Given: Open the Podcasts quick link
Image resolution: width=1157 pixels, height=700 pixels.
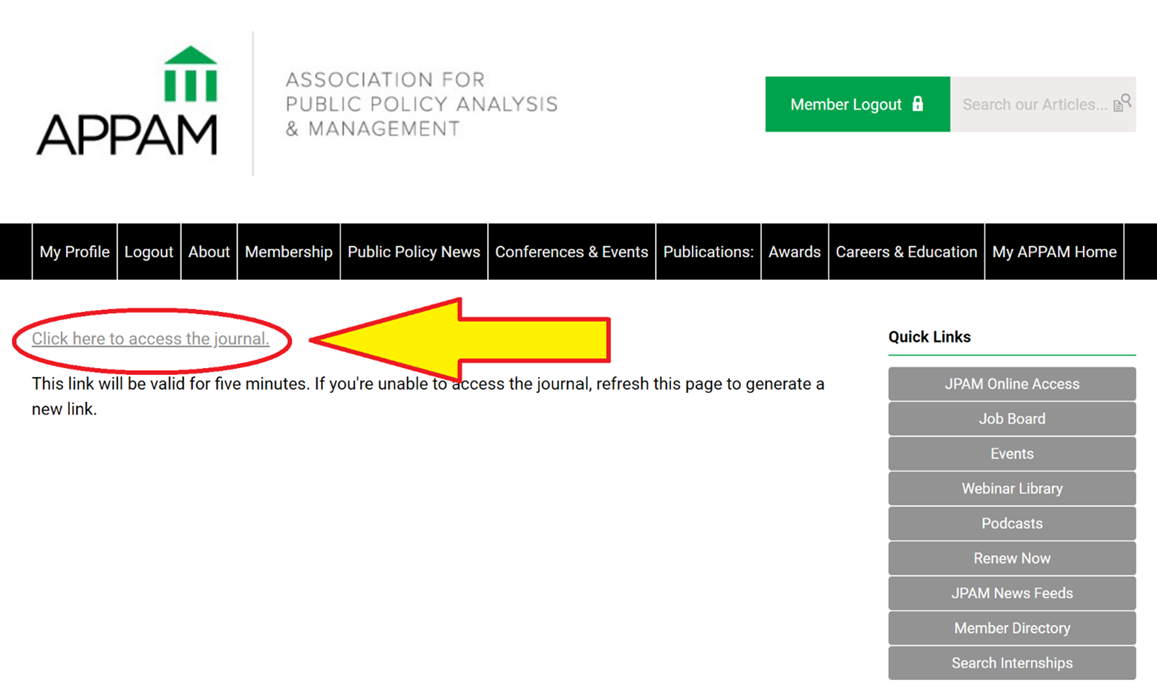Looking at the screenshot, I should [x=1012, y=523].
